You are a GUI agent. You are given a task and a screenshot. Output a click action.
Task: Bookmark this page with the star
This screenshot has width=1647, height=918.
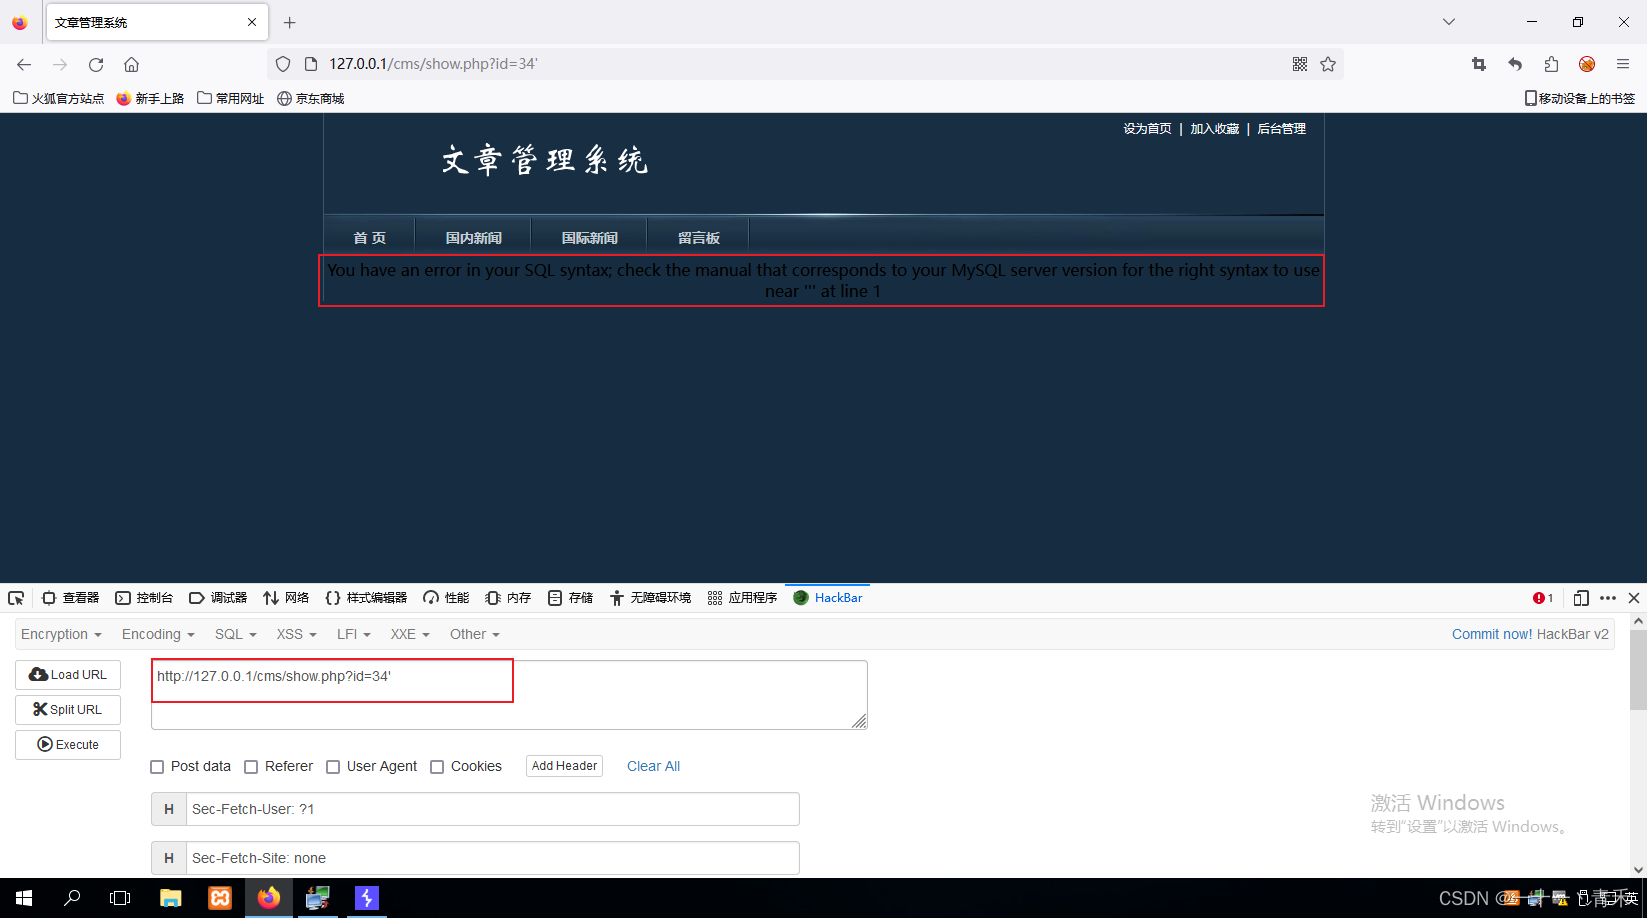pos(1328,64)
